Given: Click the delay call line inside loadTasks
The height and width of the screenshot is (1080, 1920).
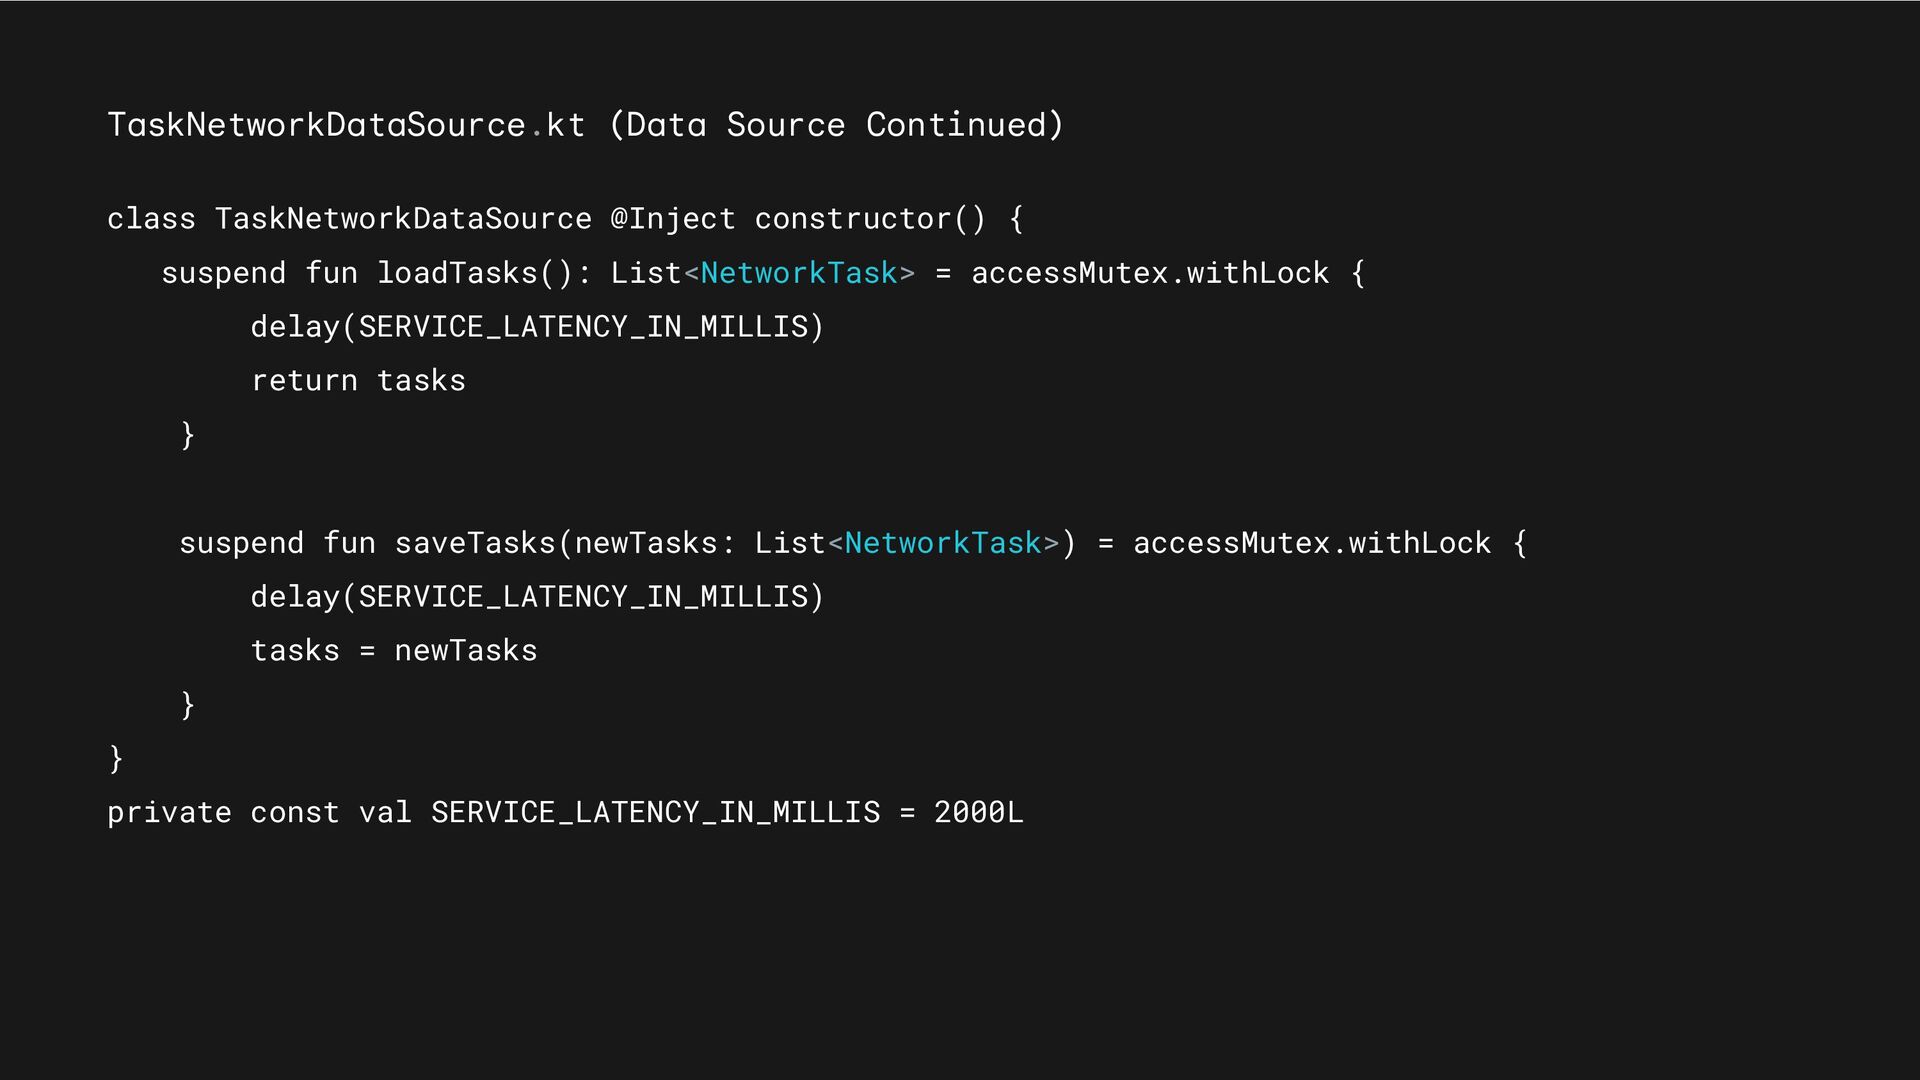Looking at the screenshot, I should click(x=537, y=327).
